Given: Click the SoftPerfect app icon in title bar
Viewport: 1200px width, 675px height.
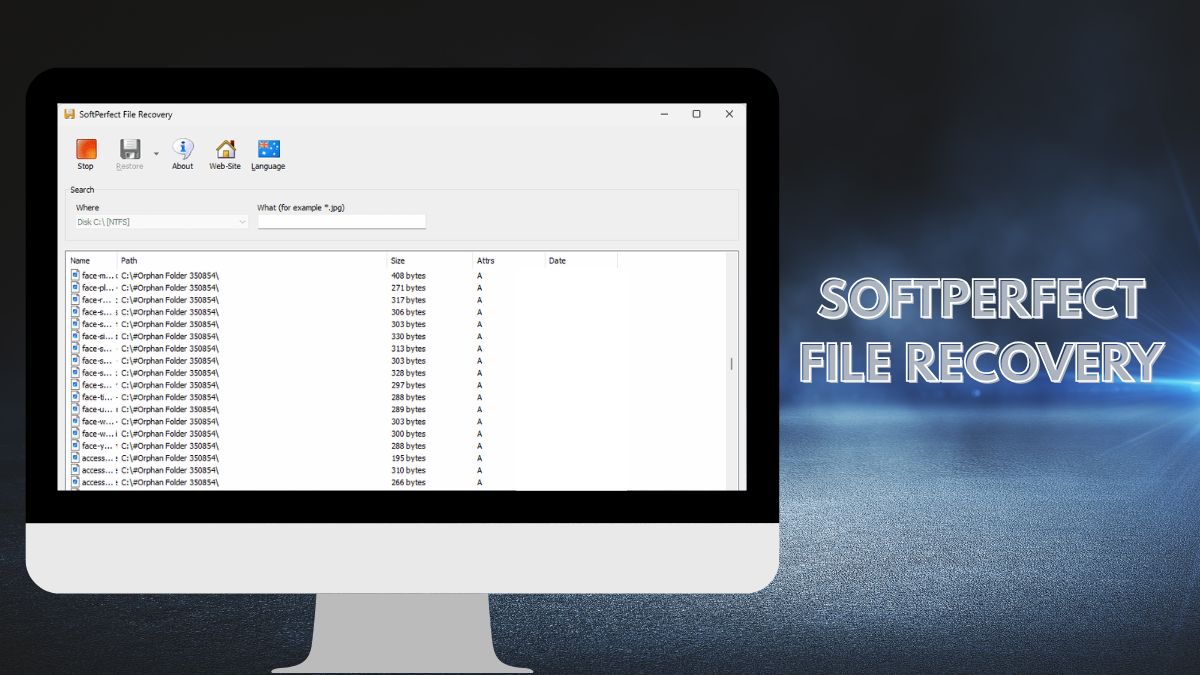Looking at the screenshot, I should (69, 114).
